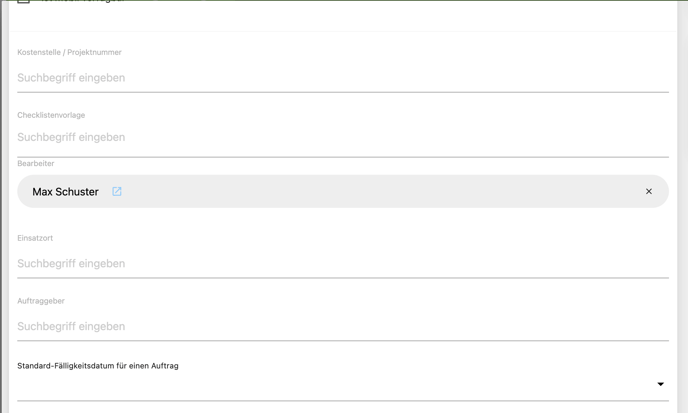Click the Standard-Fälligkeitsdatum für einen Auftrag label
688x413 pixels.
click(x=98, y=366)
